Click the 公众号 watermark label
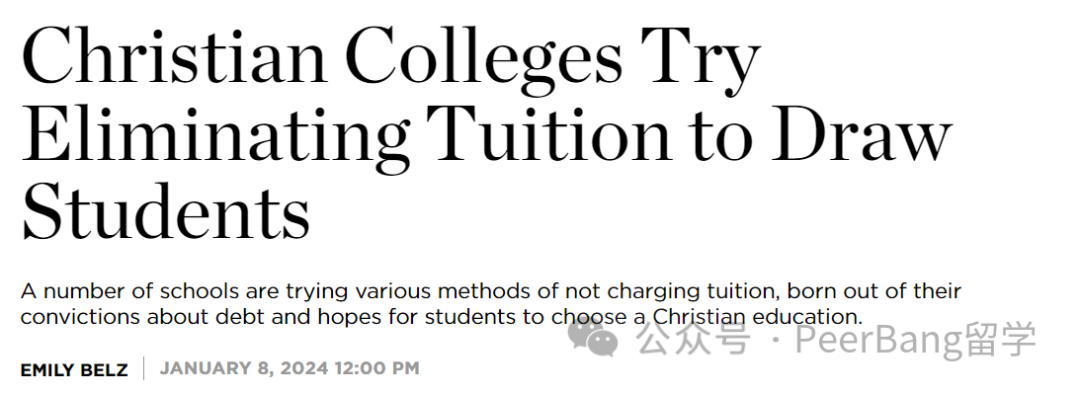1080x395 pixels. coord(692,340)
